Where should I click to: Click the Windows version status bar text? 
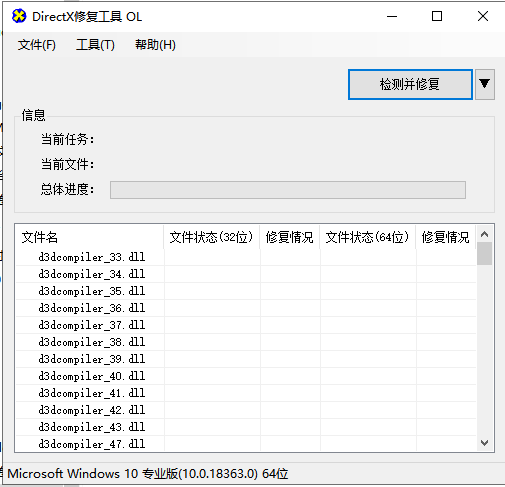point(148,474)
